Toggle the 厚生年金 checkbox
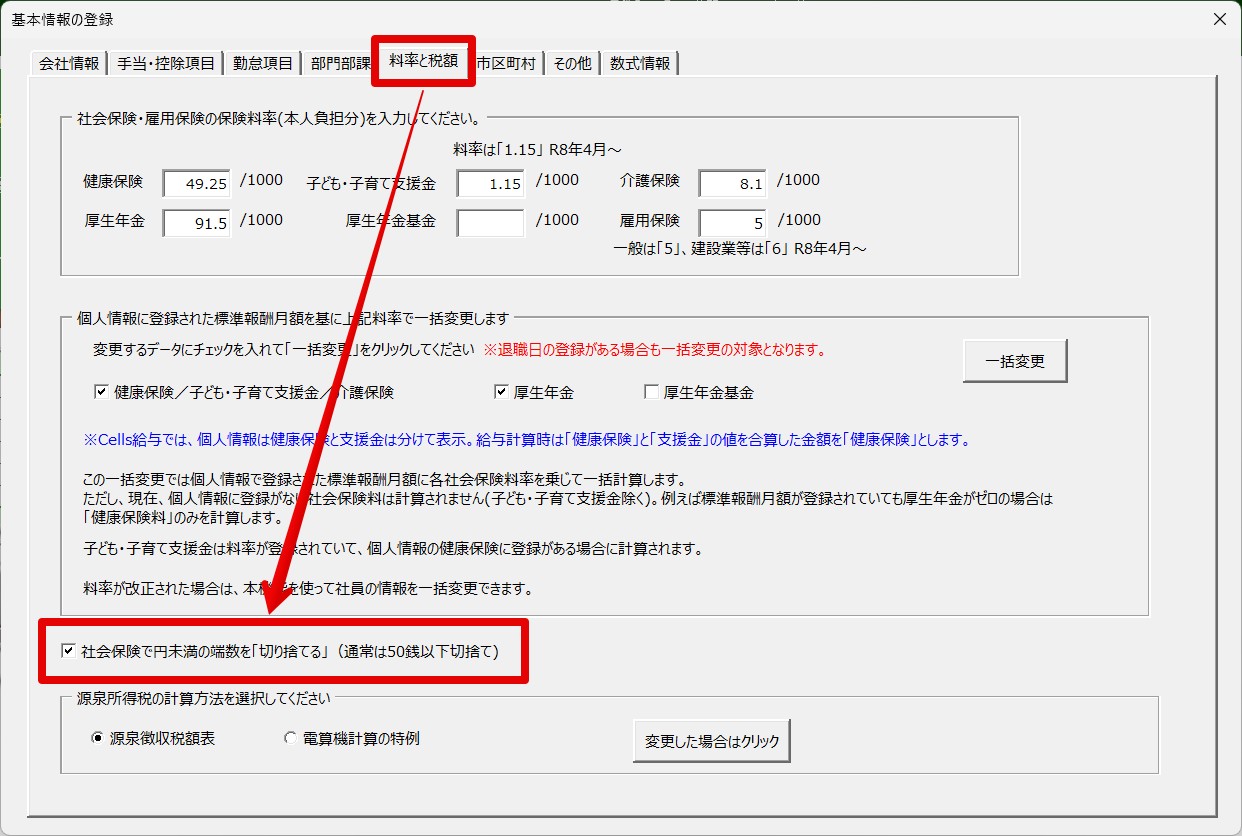The width and height of the screenshot is (1242, 836). point(501,392)
